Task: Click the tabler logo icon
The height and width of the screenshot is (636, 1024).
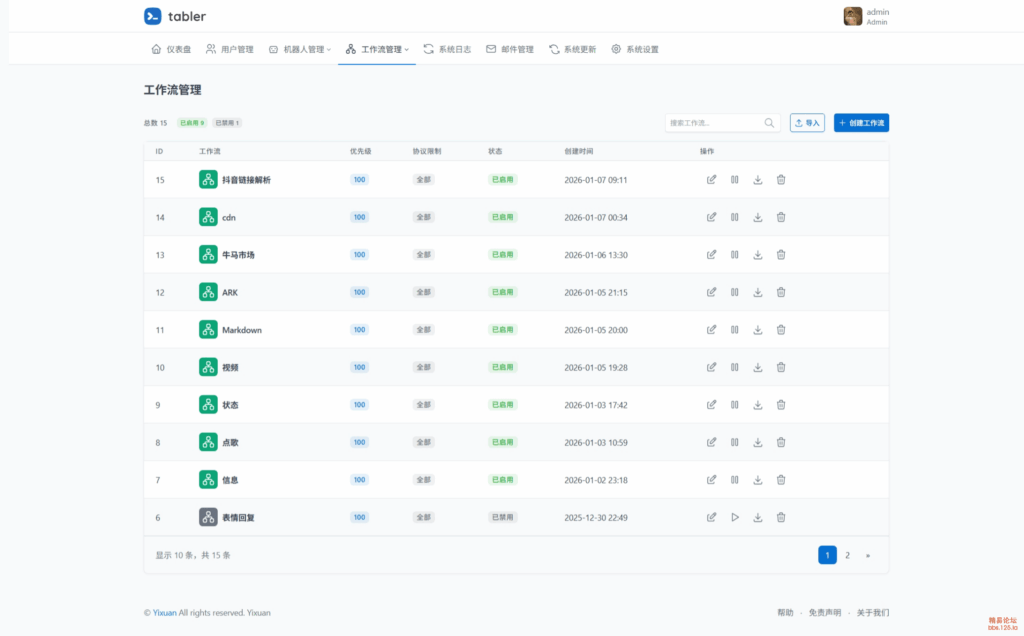Action: [x=152, y=16]
